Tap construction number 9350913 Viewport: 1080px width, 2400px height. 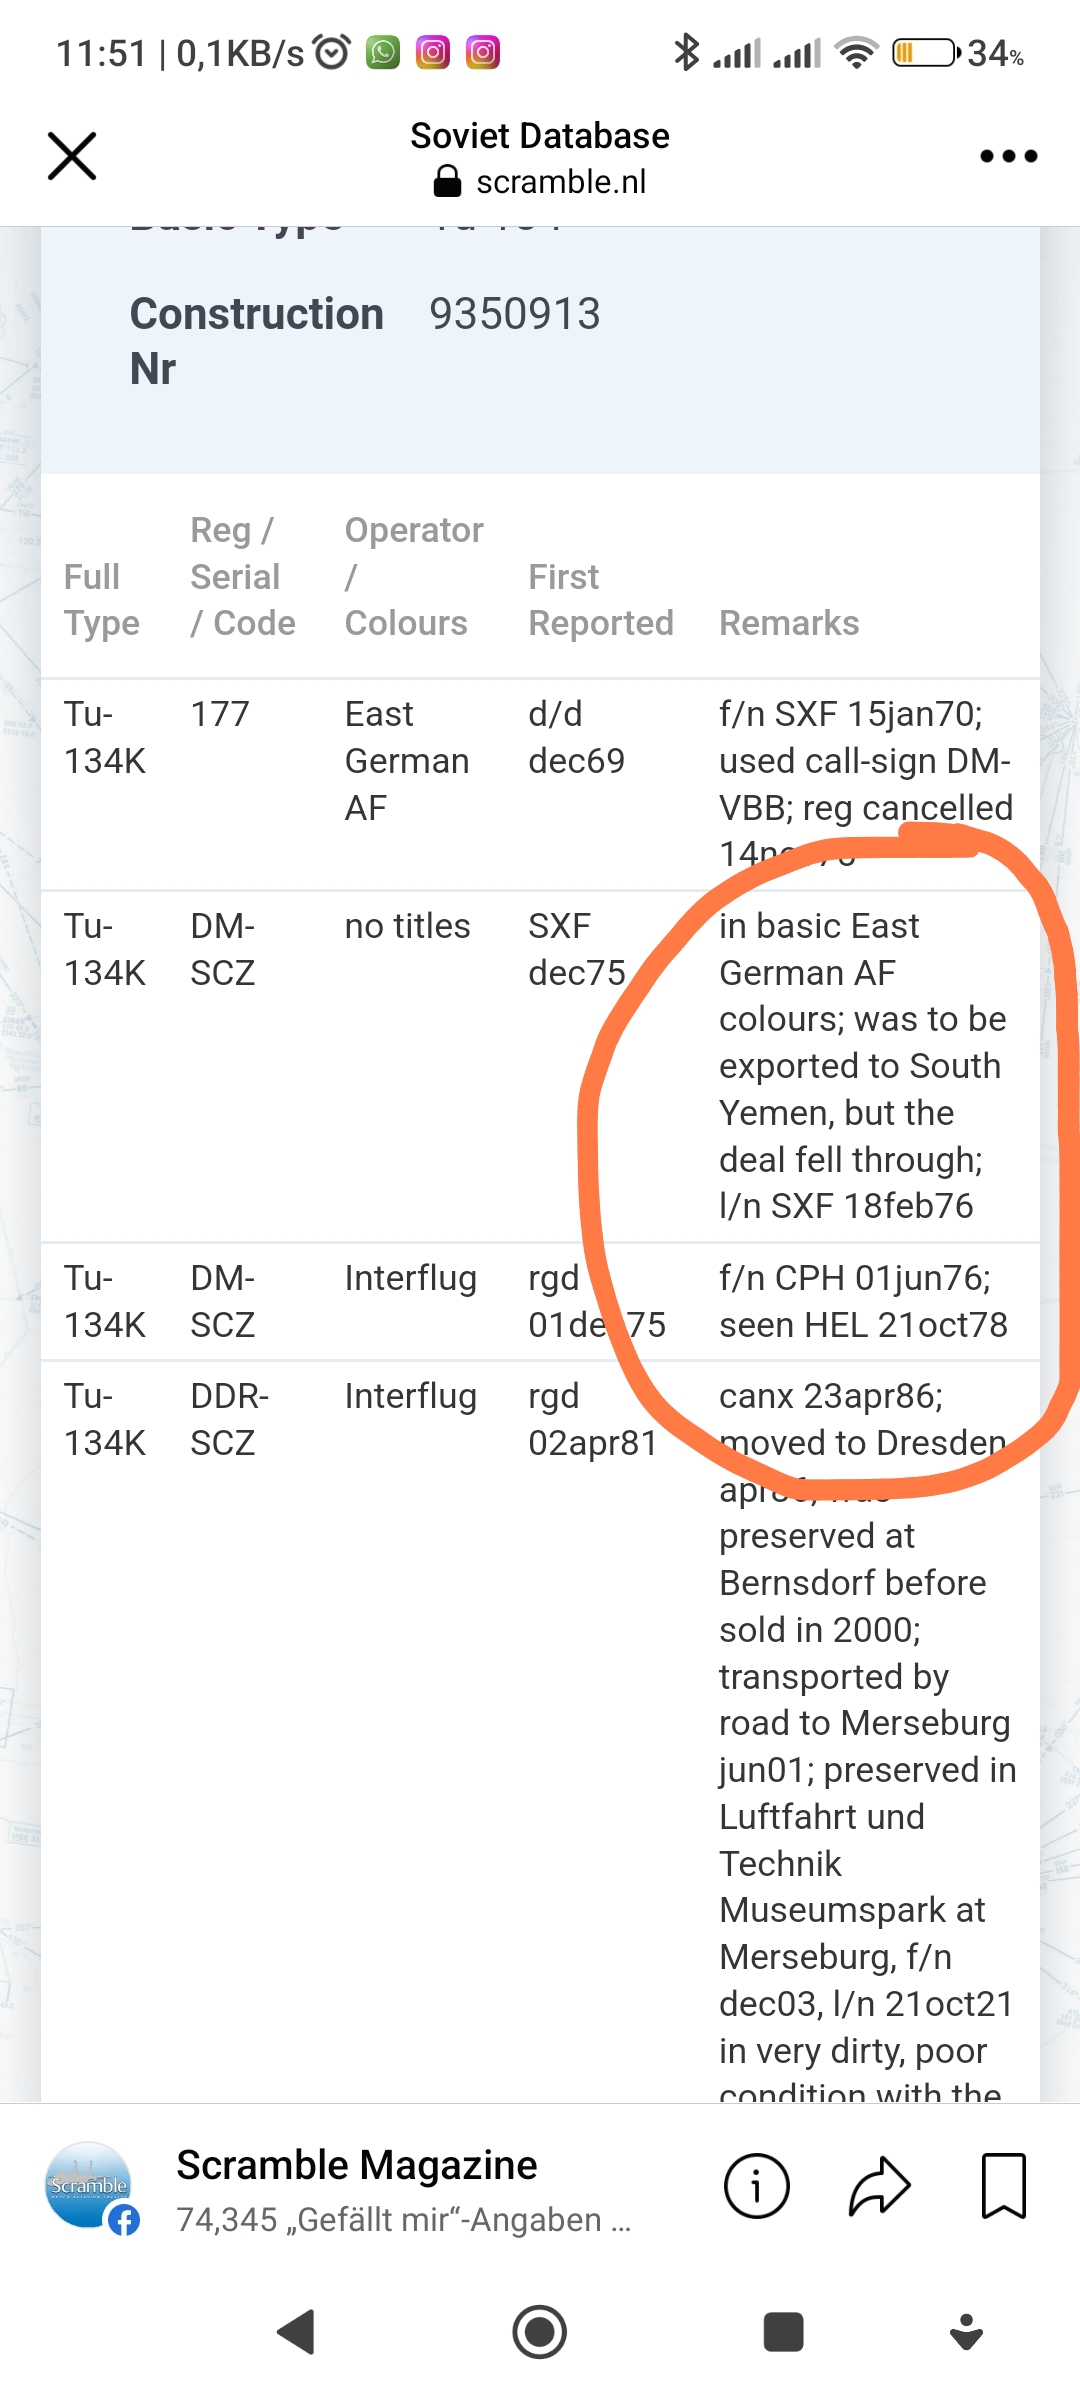point(514,314)
